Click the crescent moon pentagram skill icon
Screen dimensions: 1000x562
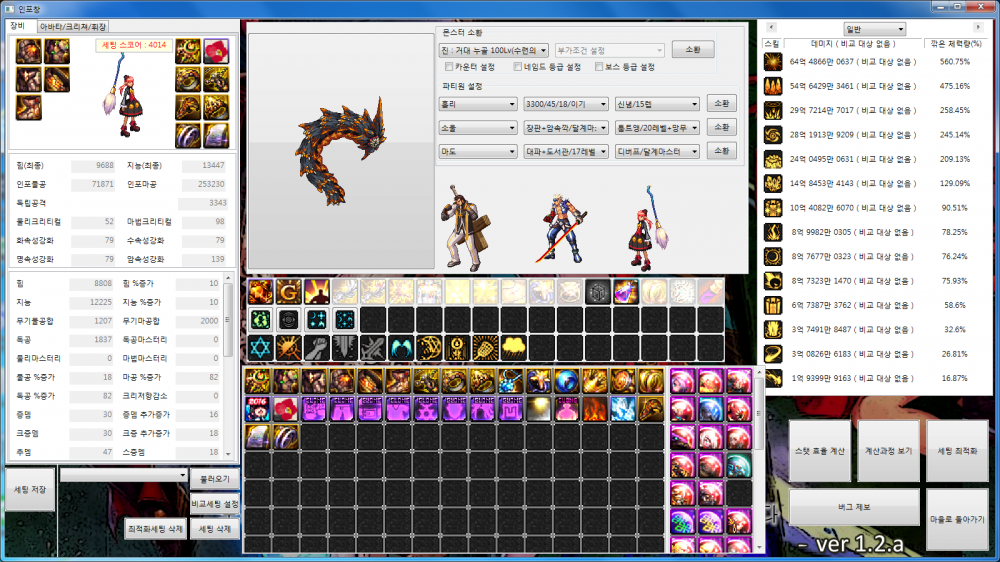[429, 348]
